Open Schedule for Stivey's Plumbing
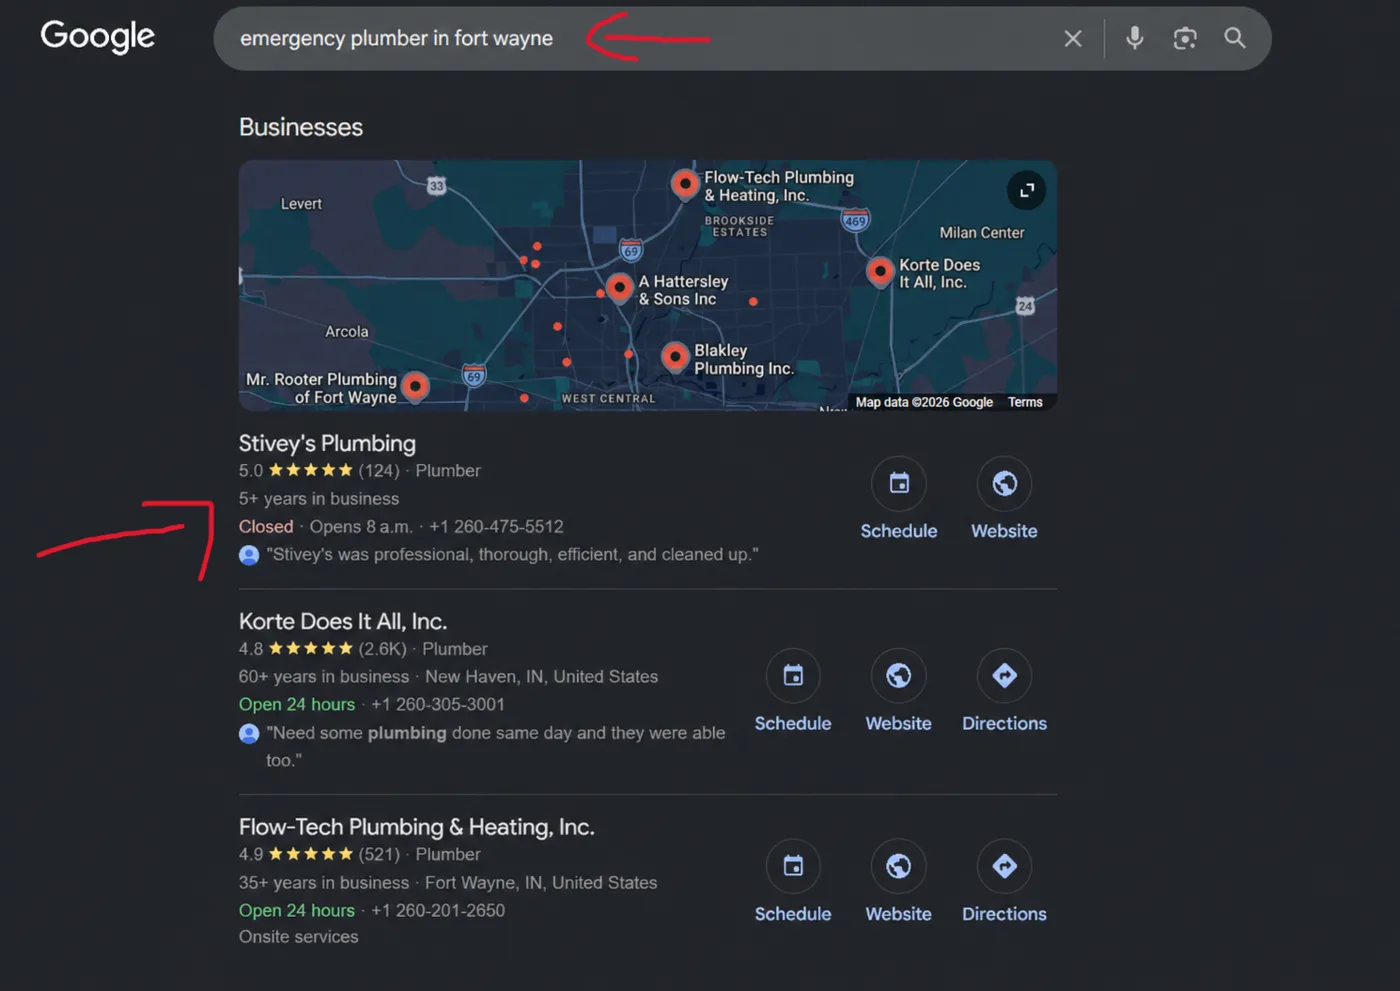Image resolution: width=1400 pixels, height=991 pixels. (899, 499)
